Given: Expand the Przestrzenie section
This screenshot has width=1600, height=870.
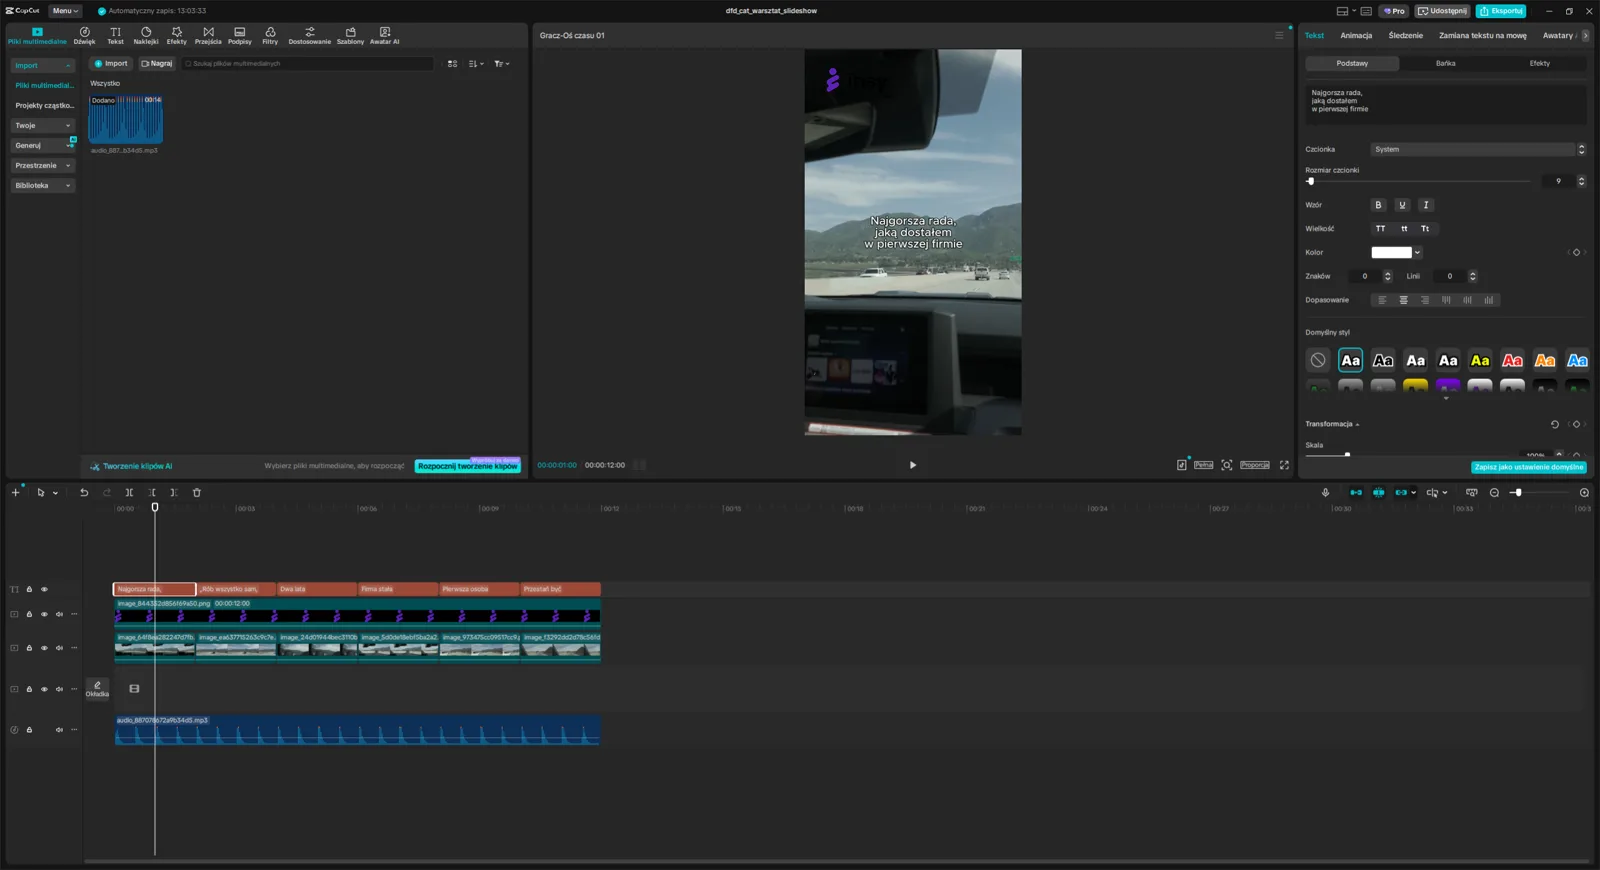Looking at the screenshot, I should click(43, 165).
